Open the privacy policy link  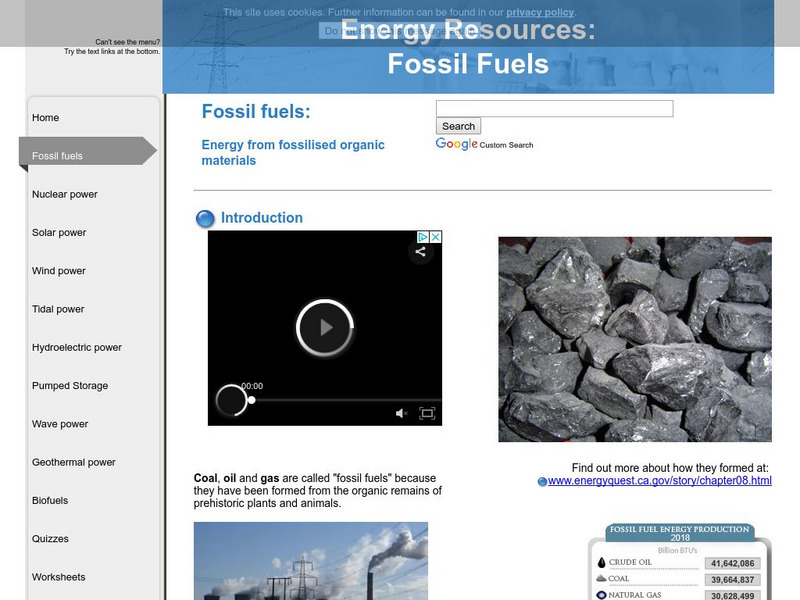[x=540, y=12]
